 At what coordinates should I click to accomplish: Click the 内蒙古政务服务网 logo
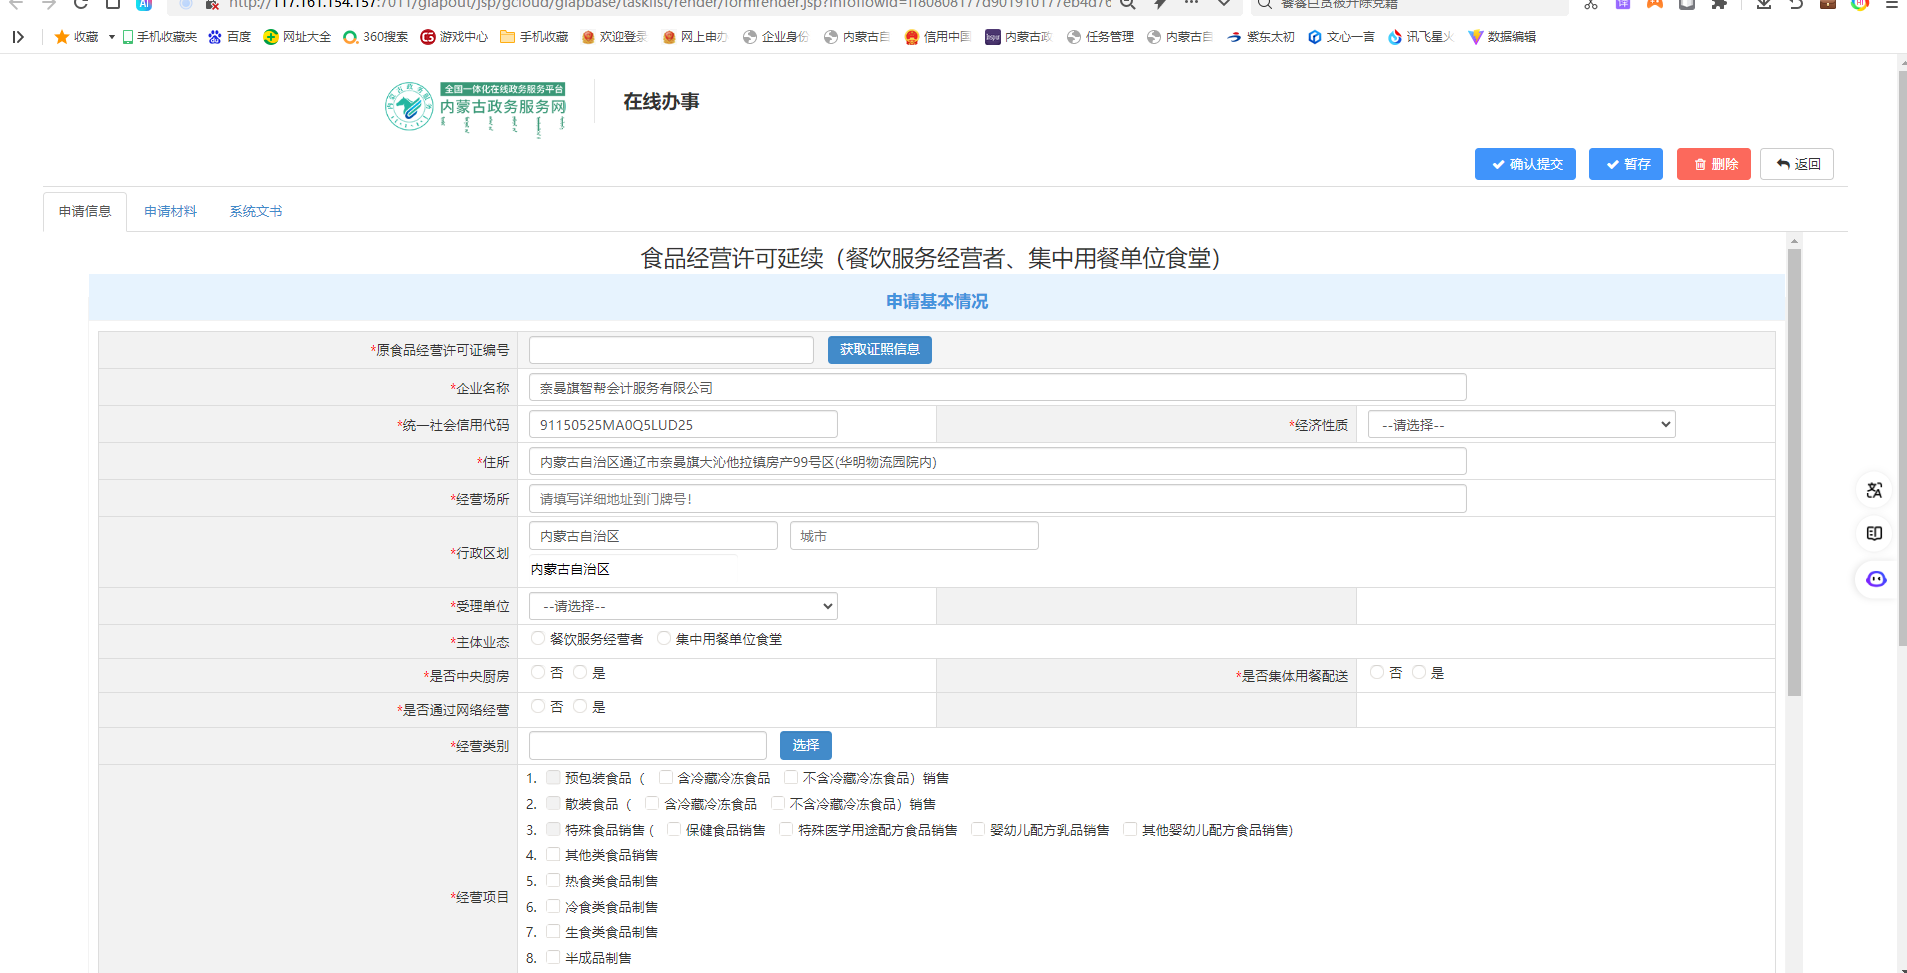[x=476, y=106]
